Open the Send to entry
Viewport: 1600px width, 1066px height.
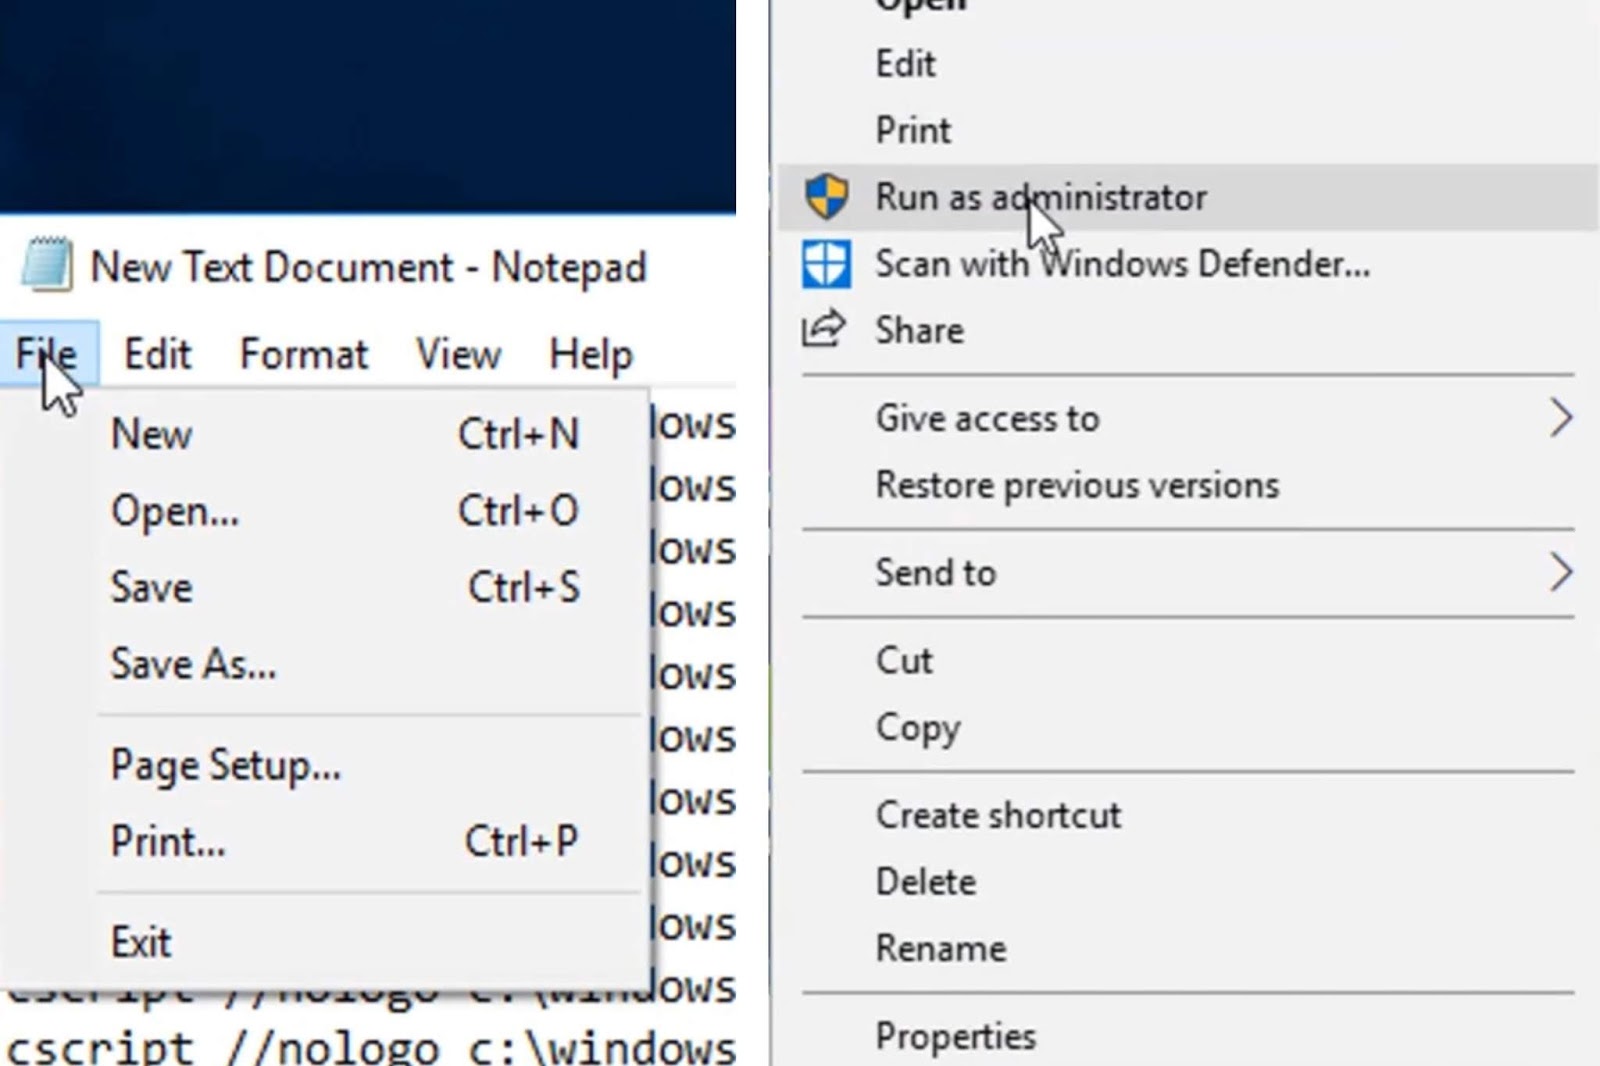pyautogui.click(x=1187, y=573)
